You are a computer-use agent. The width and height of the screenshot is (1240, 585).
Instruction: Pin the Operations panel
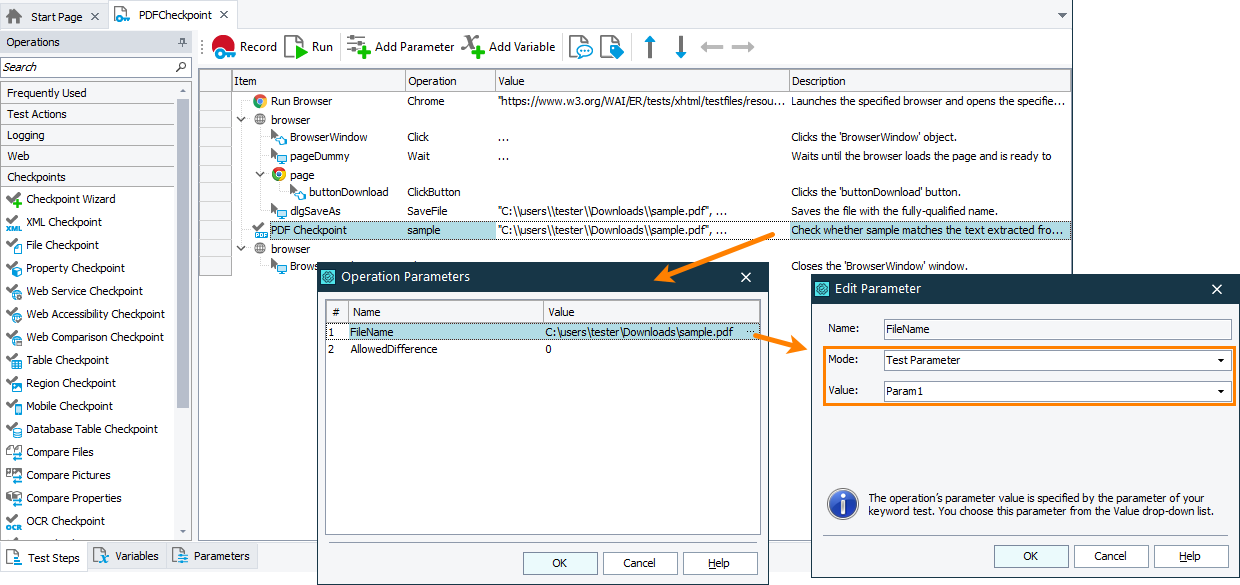click(x=182, y=42)
